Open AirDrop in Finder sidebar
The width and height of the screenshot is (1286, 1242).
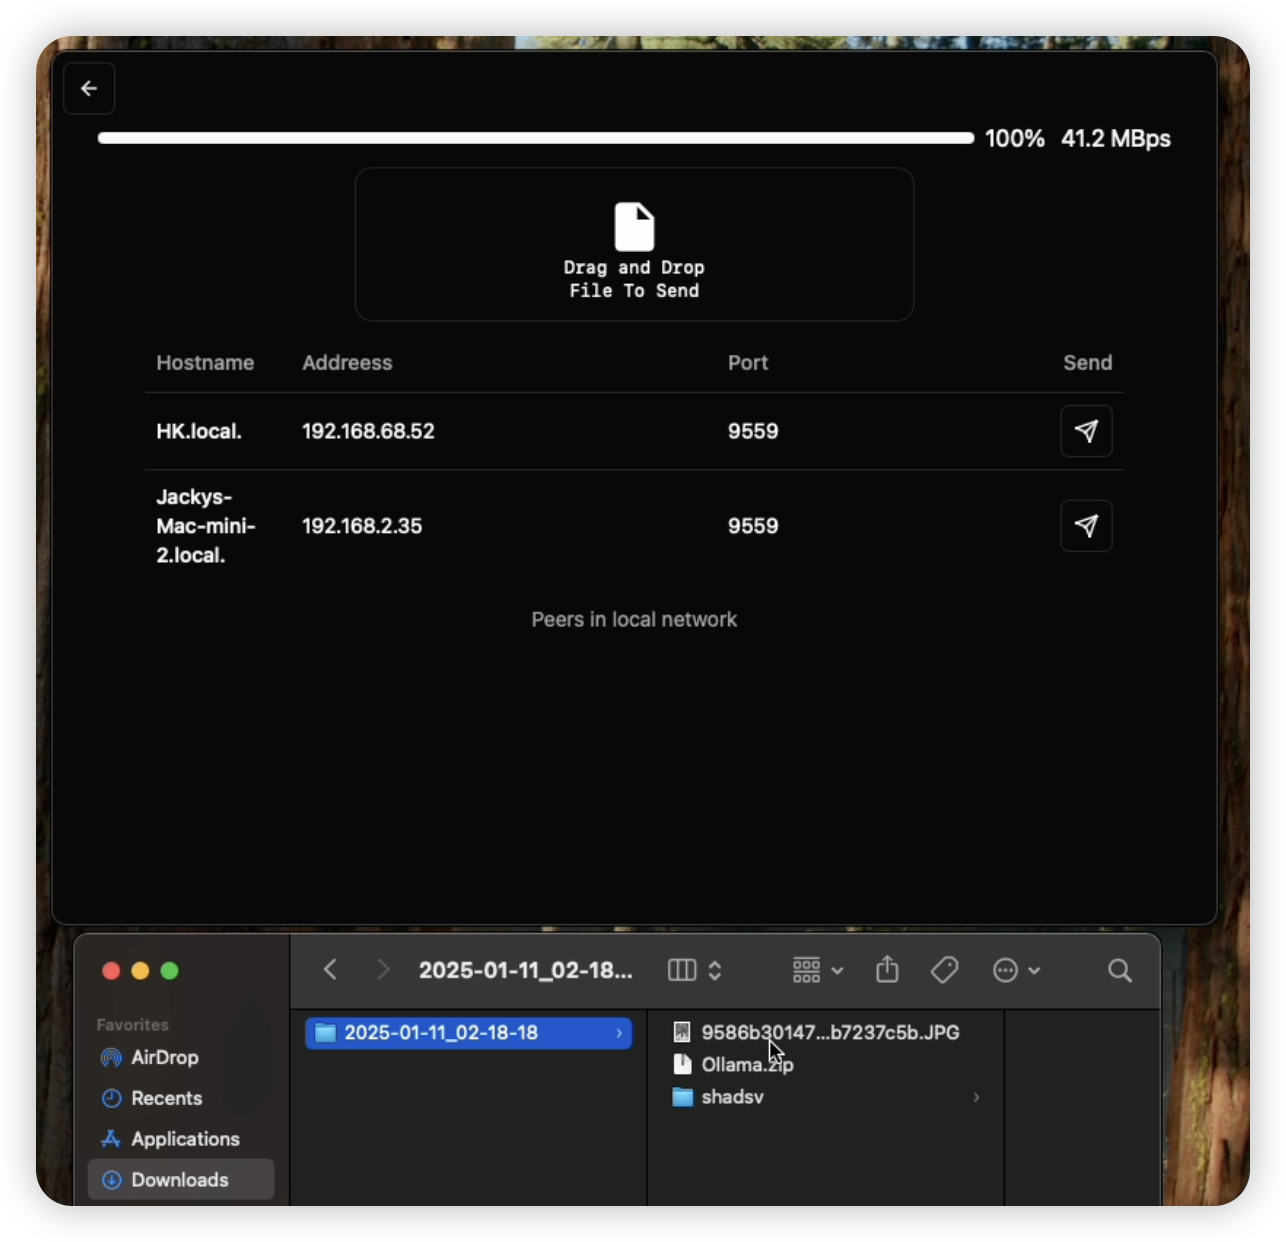click(x=164, y=1057)
